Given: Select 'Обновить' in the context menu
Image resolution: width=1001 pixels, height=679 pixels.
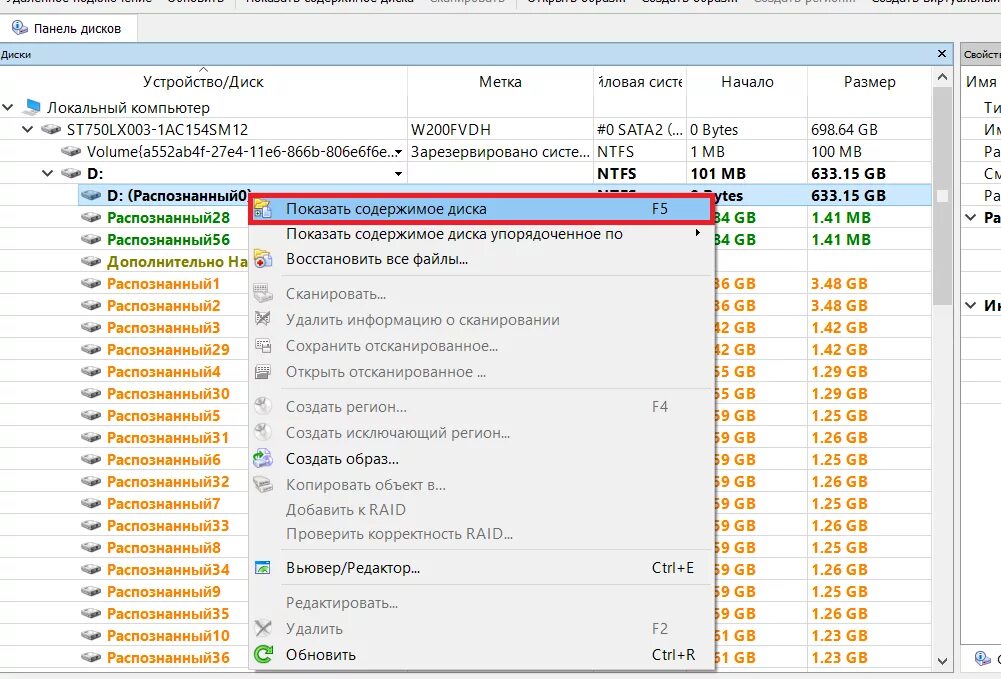Looking at the screenshot, I should pyautogui.click(x=480, y=655).
